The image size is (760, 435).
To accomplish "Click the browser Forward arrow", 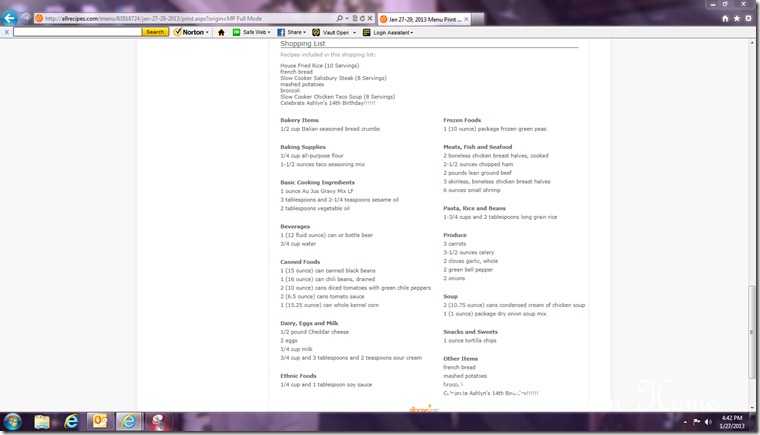I will 25,18.
